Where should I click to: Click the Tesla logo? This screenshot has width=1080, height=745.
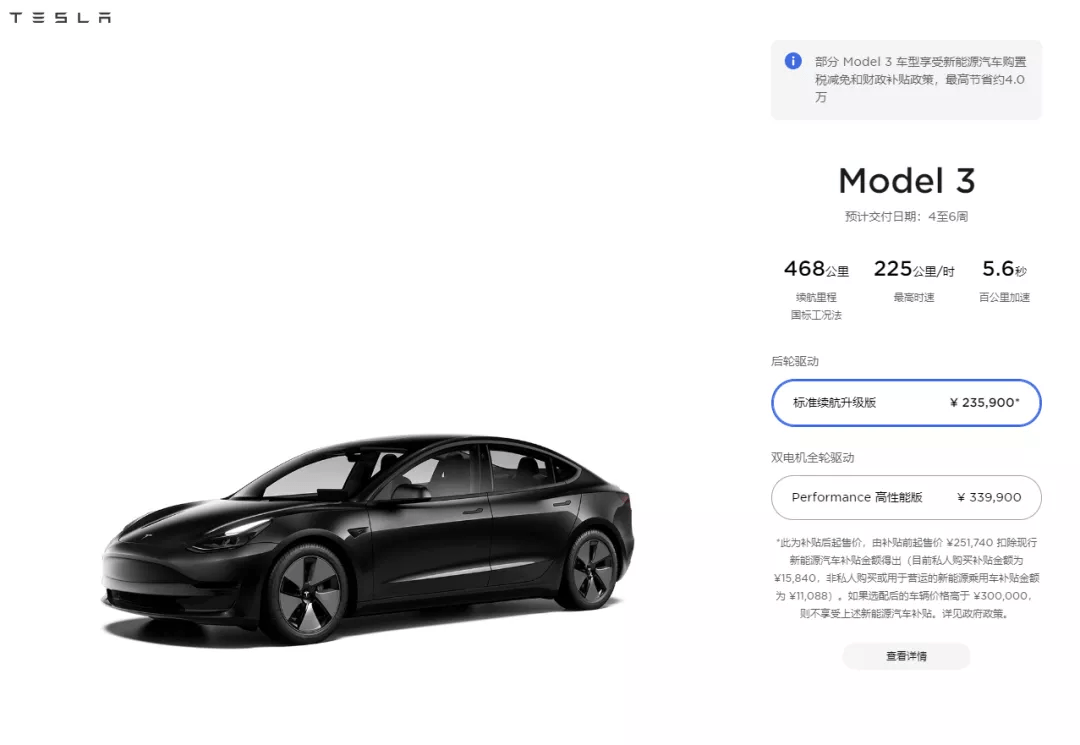tap(60, 17)
